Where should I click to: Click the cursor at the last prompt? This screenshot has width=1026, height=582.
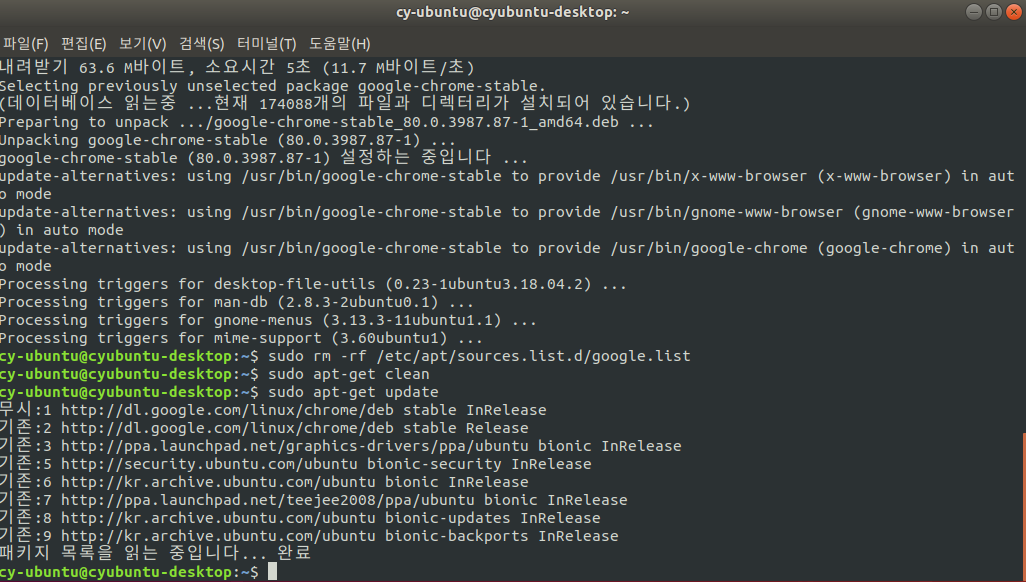pos(272,572)
